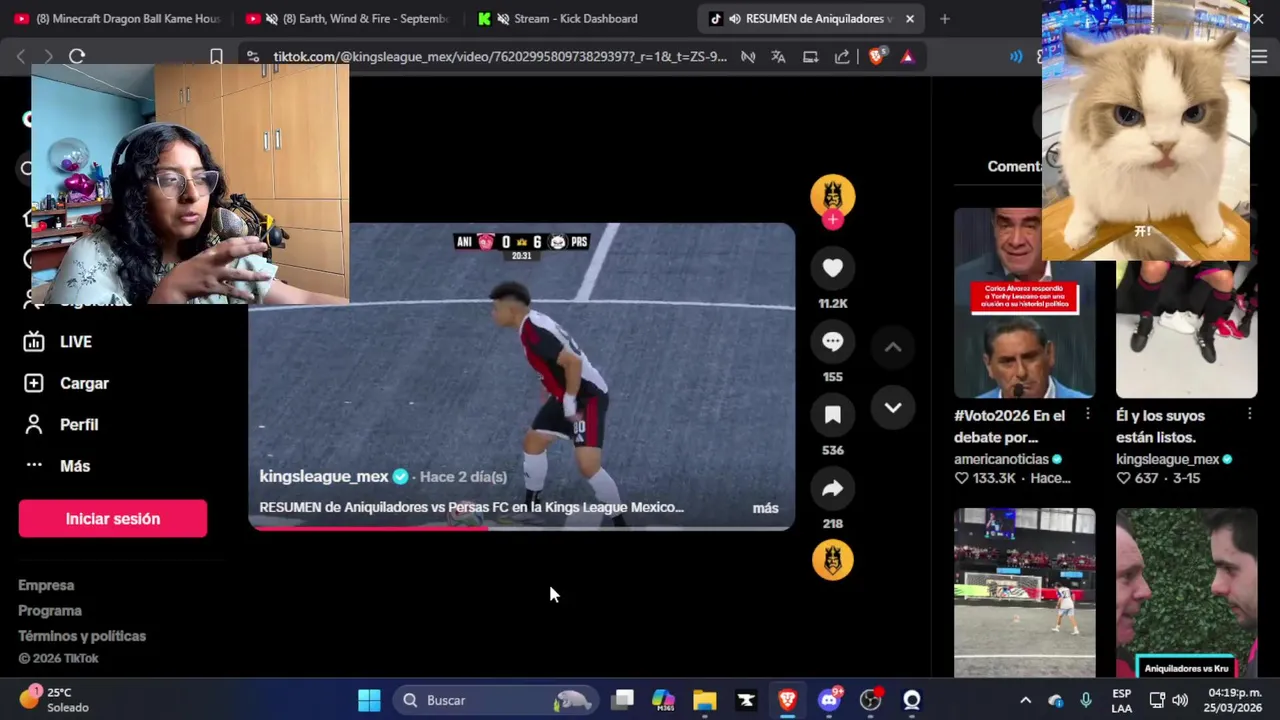Click the tiktok.com URL address field
This screenshot has width=1280, height=720.
[500, 57]
